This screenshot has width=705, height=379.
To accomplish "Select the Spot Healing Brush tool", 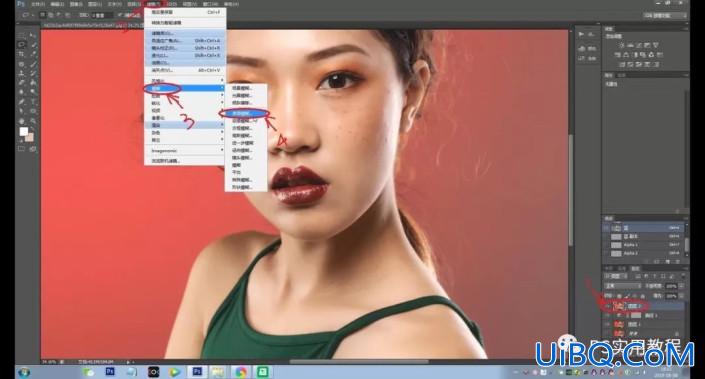I will [21, 63].
